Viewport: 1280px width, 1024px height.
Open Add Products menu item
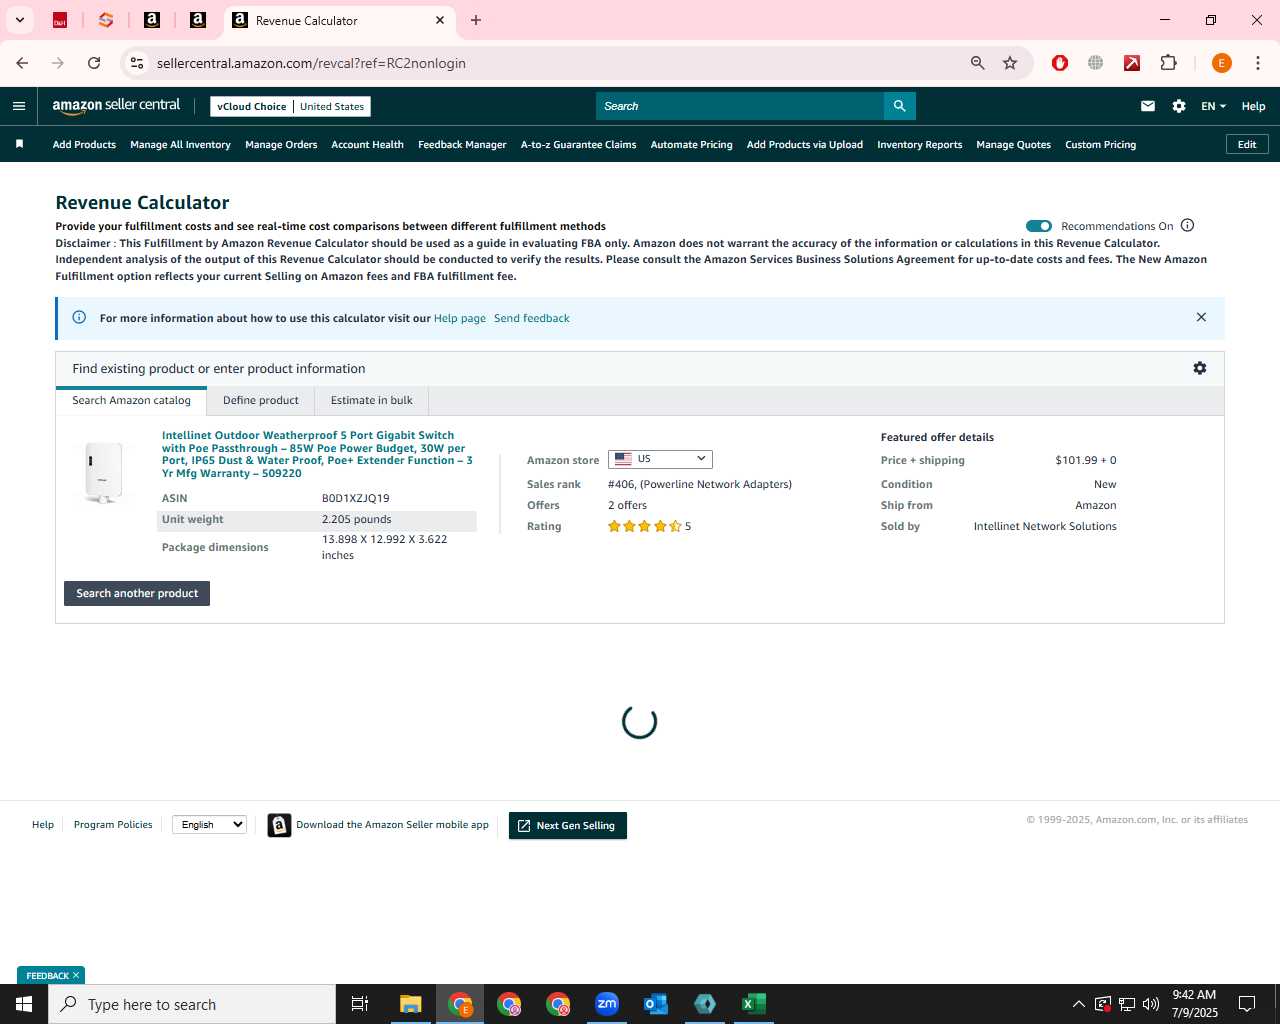[84, 144]
